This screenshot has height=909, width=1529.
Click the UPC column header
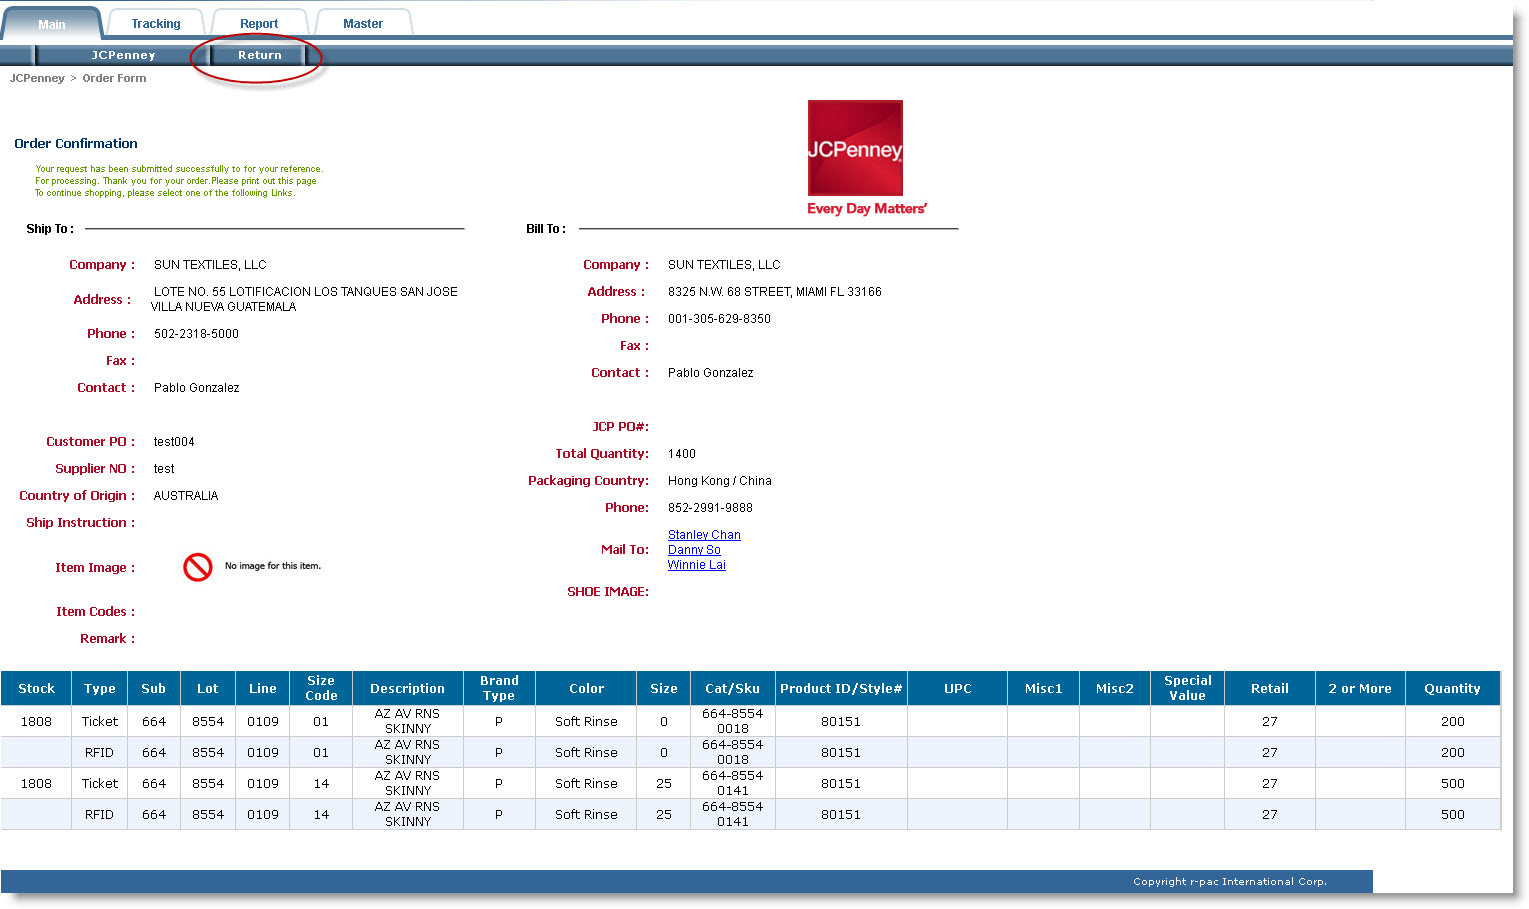pyautogui.click(x=958, y=688)
